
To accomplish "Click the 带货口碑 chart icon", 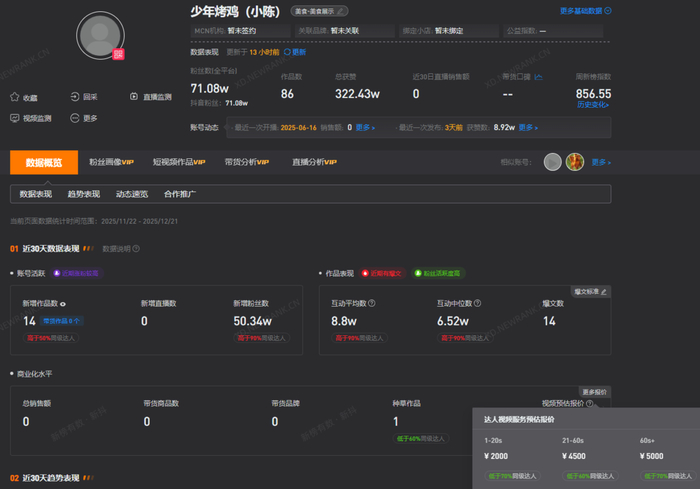I will (x=538, y=77).
